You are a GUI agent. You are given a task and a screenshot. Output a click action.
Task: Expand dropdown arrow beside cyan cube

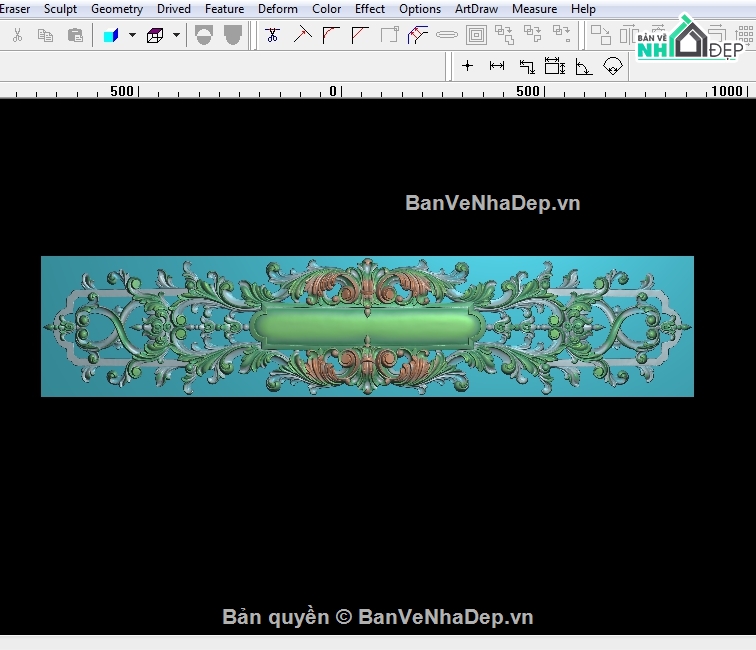coord(132,35)
